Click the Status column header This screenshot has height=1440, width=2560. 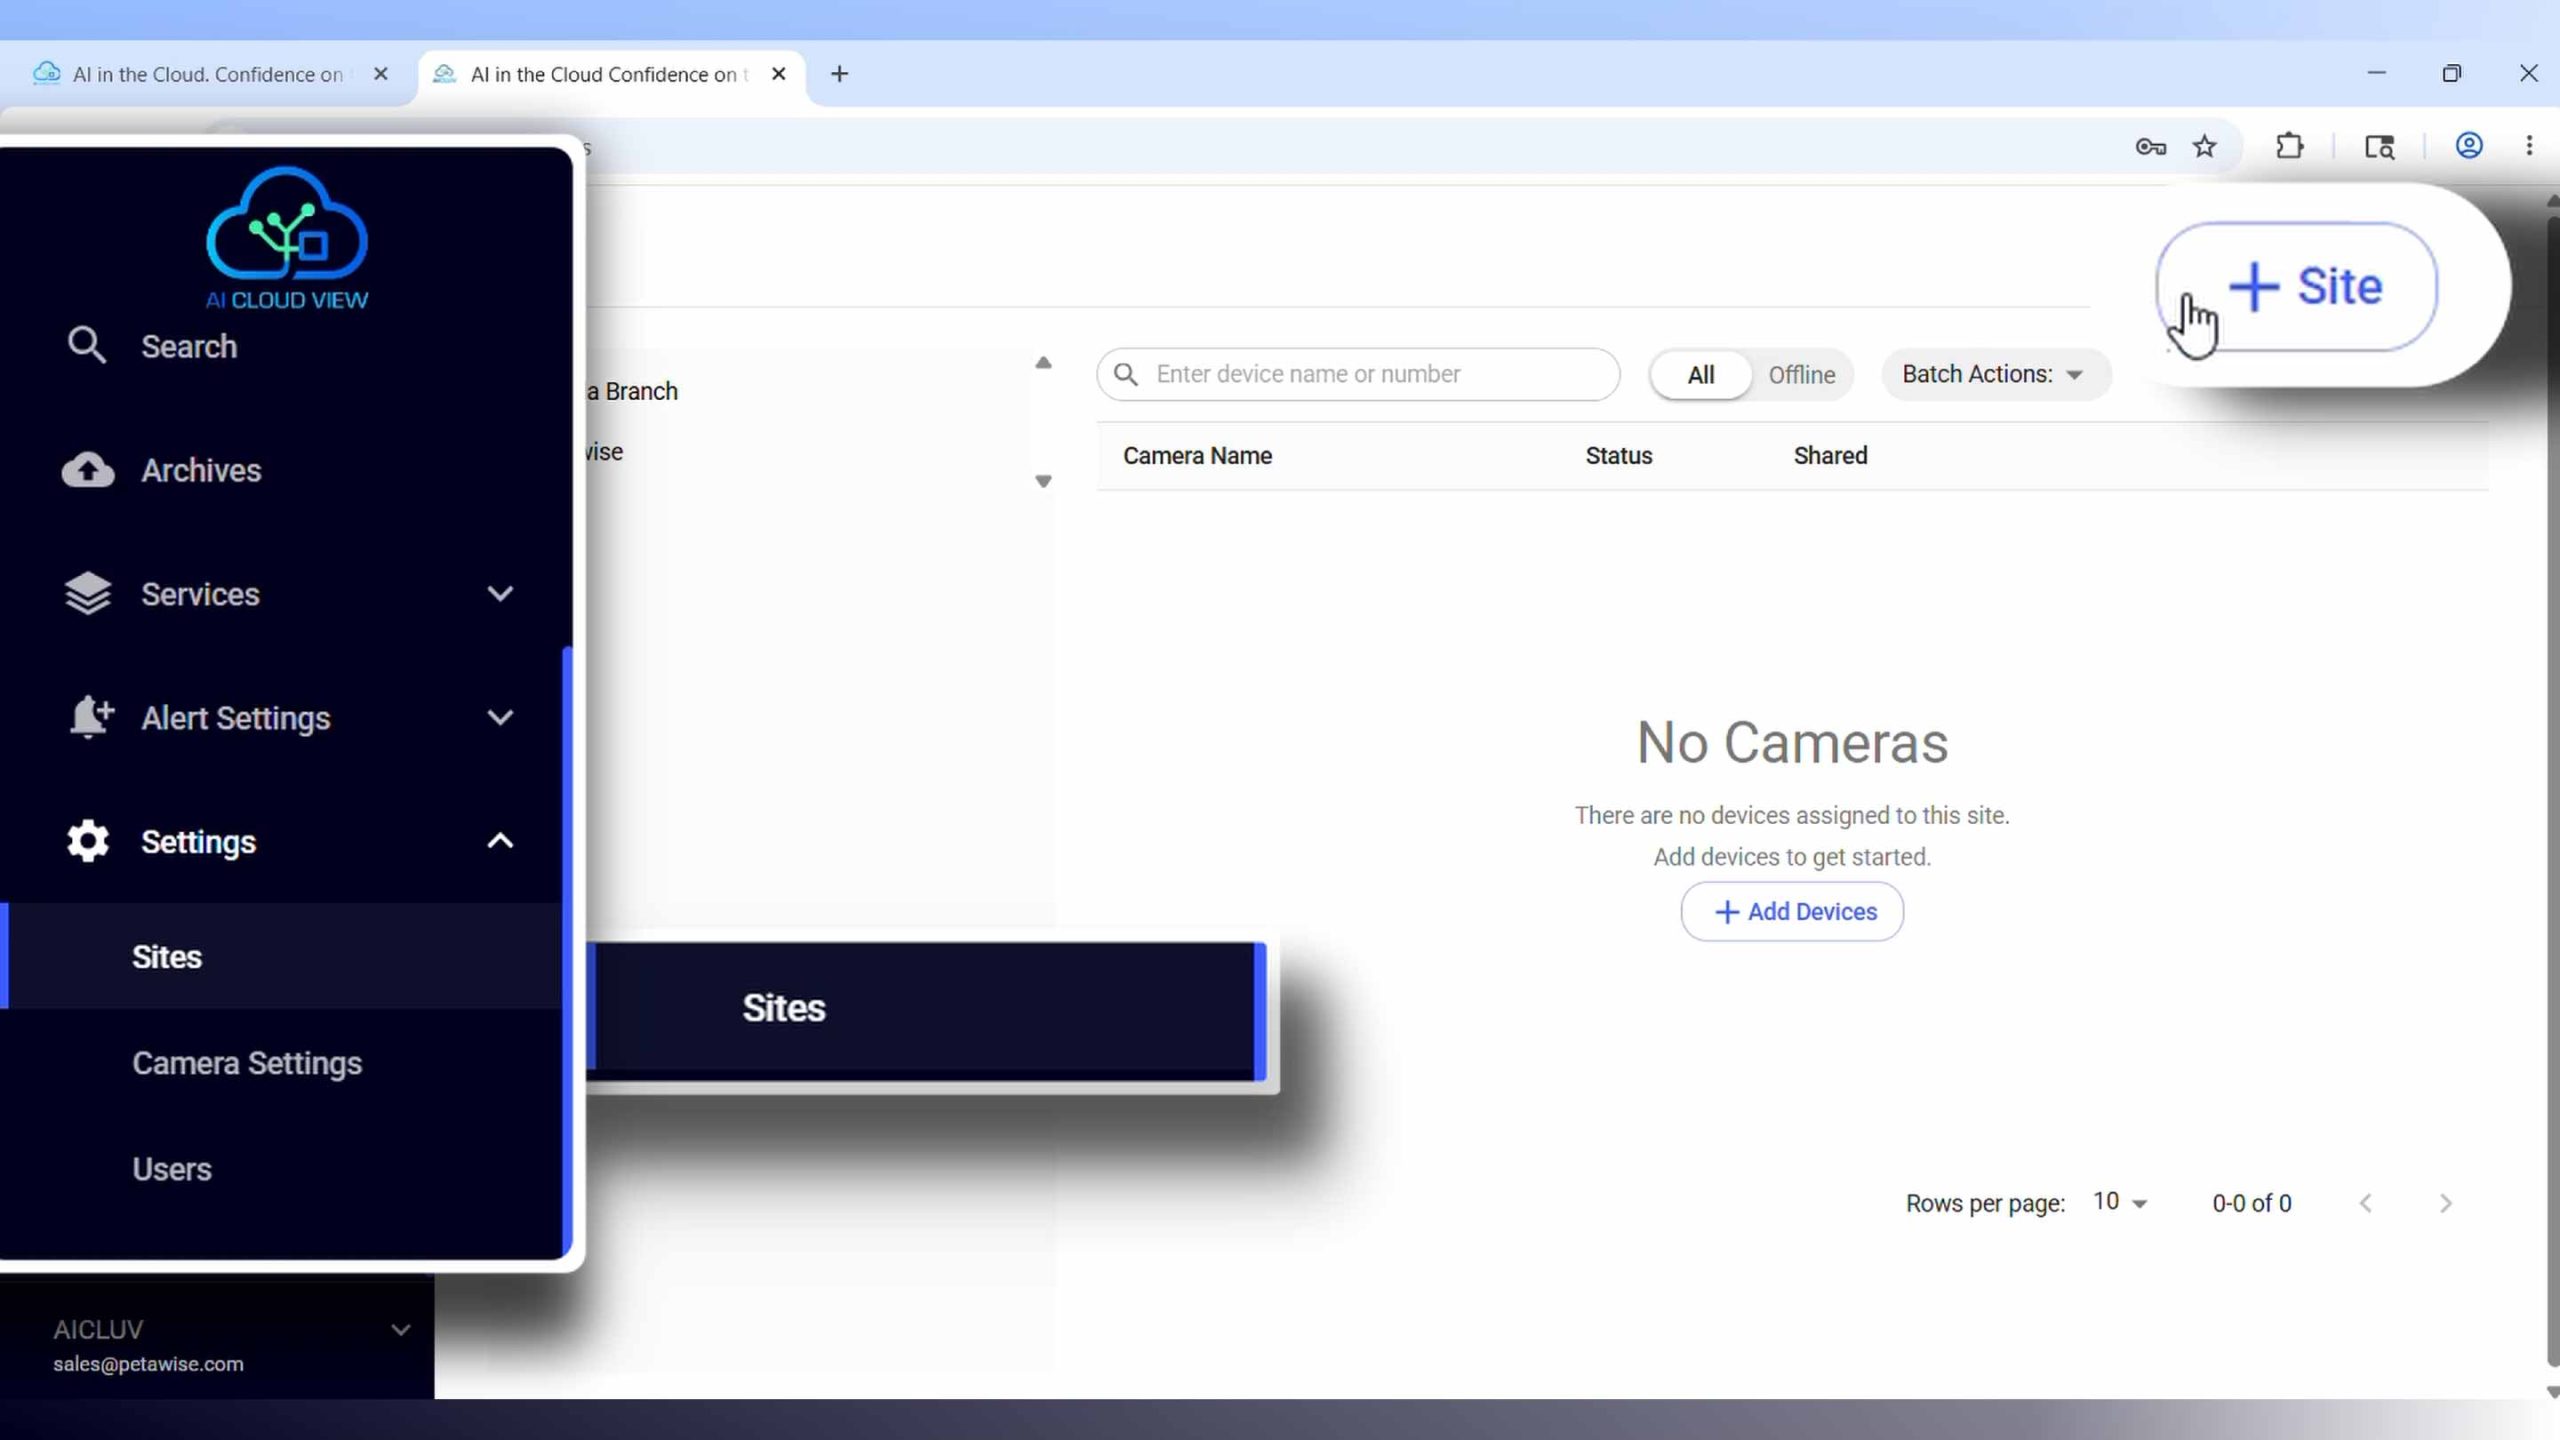[1618, 455]
